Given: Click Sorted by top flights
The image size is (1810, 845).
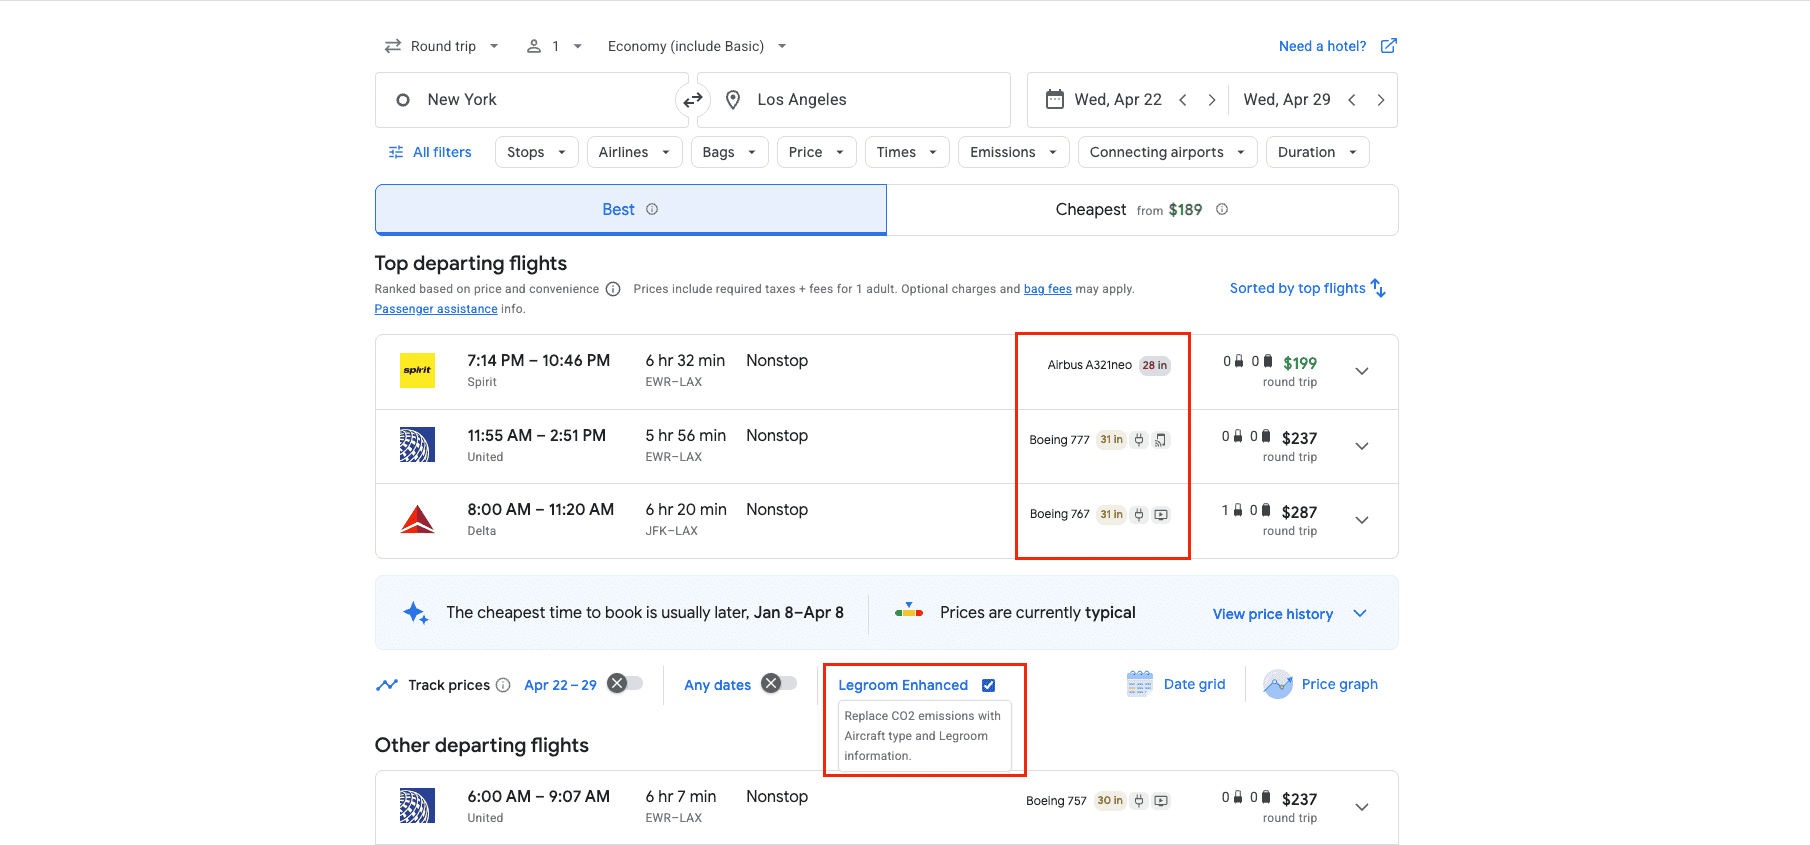Looking at the screenshot, I should coord(1297,288).
